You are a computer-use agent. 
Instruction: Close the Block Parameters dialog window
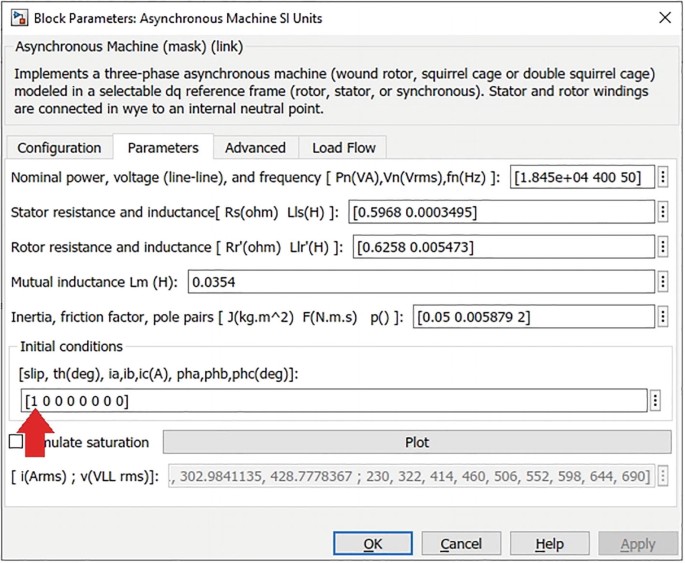663,18
